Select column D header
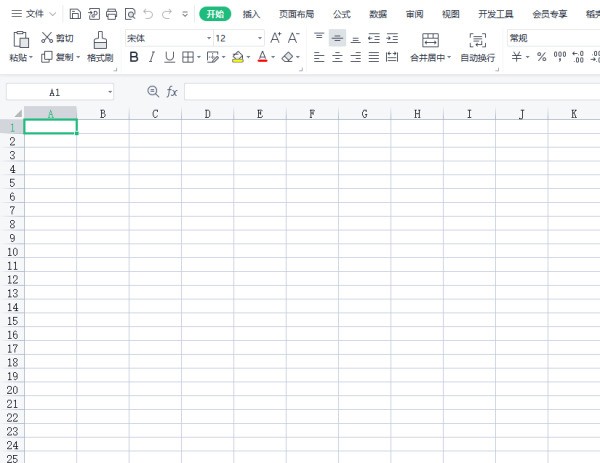600x463 pixels. coord(207,114)
